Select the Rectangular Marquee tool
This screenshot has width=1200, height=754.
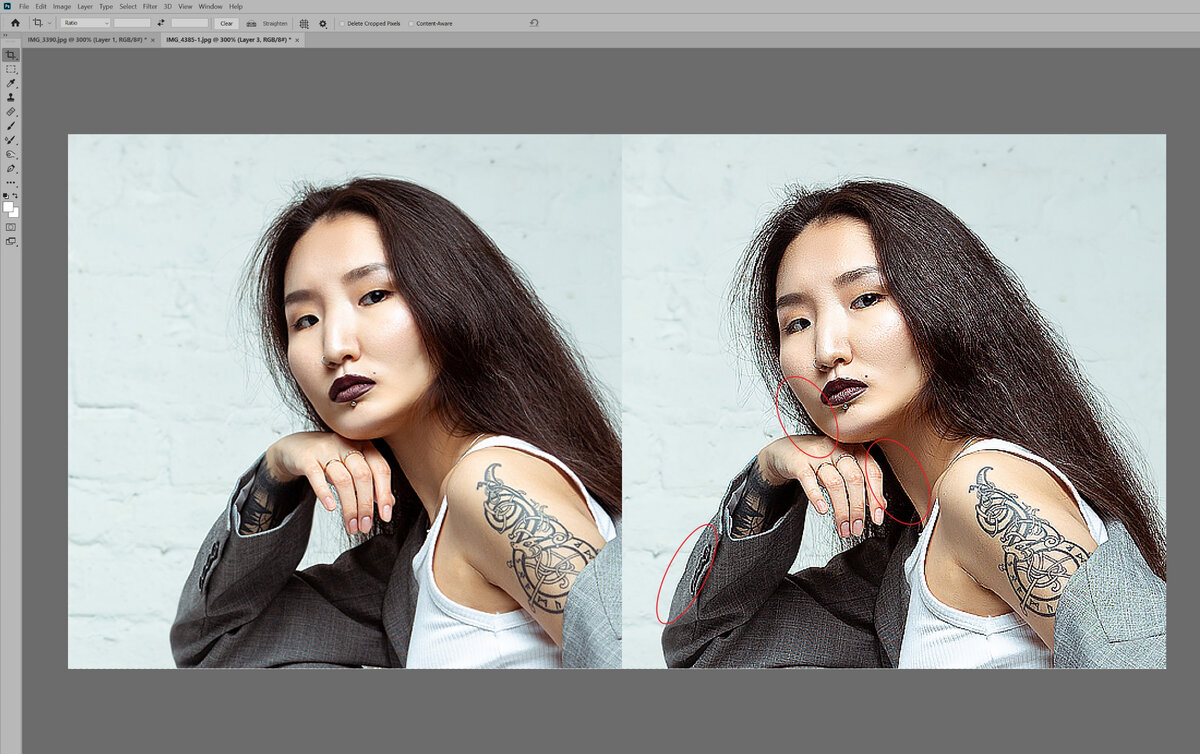point(11,69)
